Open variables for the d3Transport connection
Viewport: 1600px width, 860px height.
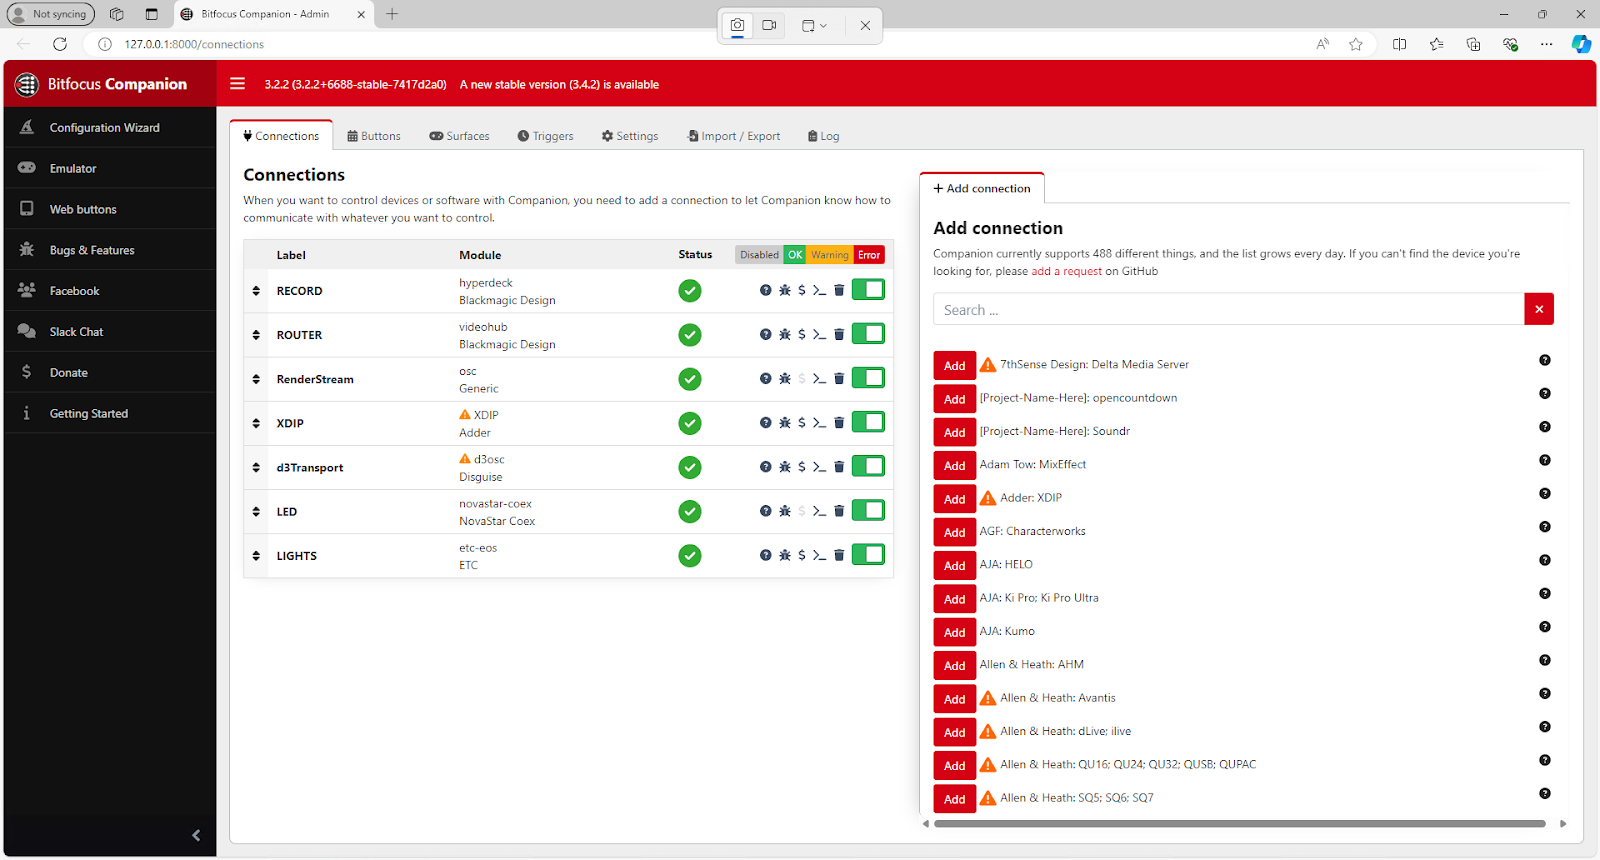pyautogui.click(x=802, y=467)
